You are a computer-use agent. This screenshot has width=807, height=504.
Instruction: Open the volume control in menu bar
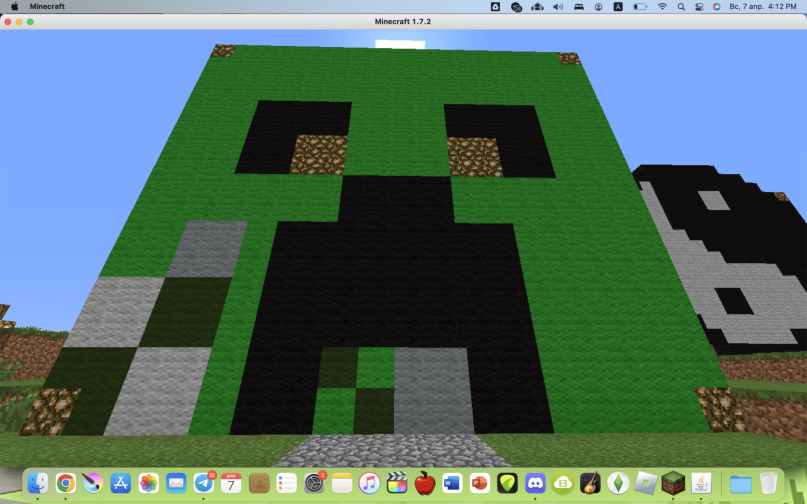(558, 6)
